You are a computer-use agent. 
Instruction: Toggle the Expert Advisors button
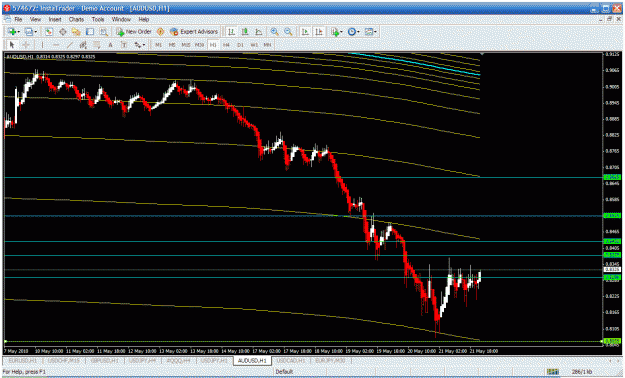click(x=194, y=32)
